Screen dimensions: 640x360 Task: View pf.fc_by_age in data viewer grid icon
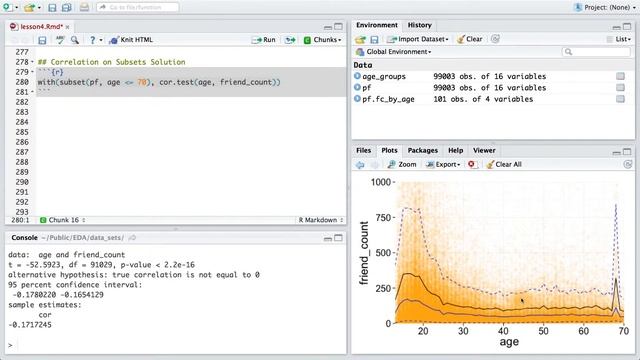click(x=620, y=99)
